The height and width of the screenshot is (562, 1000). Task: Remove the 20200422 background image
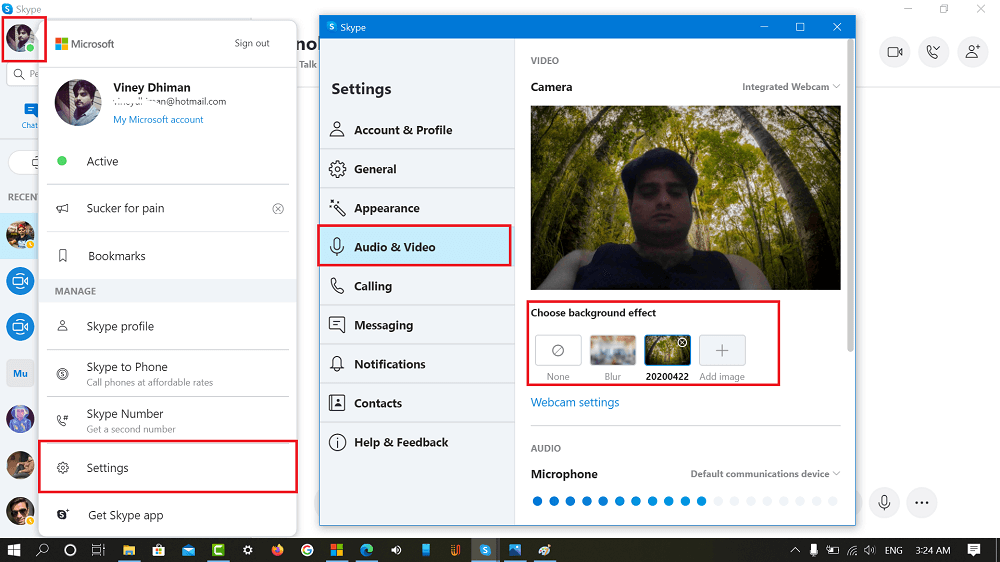(x=682, y=343)
